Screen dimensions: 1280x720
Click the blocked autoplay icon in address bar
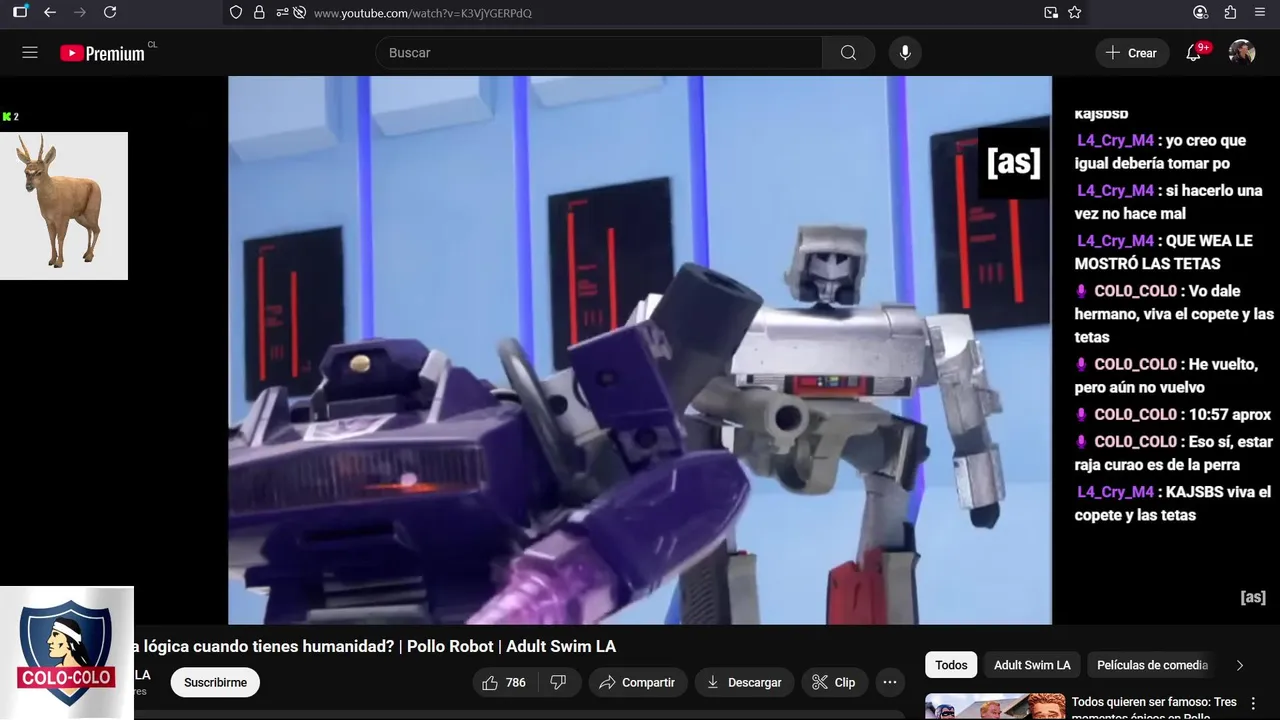tap(299, 13)
